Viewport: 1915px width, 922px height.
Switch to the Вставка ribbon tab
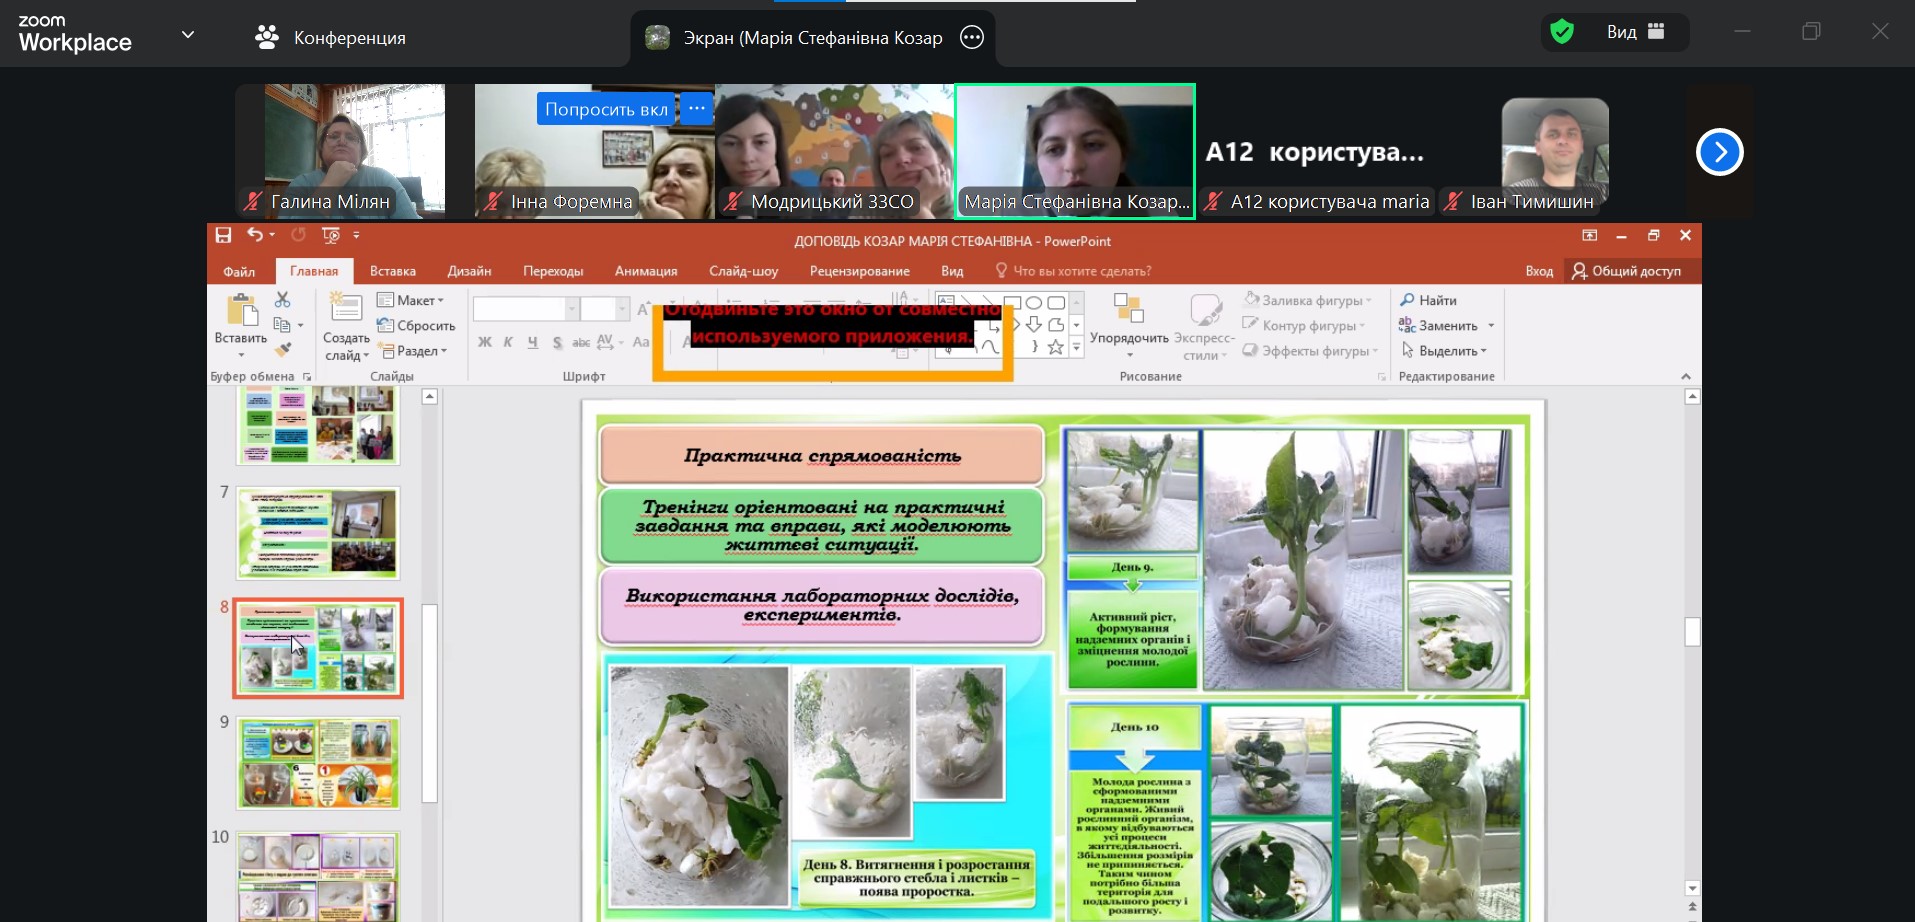click(x=392, y=271)
